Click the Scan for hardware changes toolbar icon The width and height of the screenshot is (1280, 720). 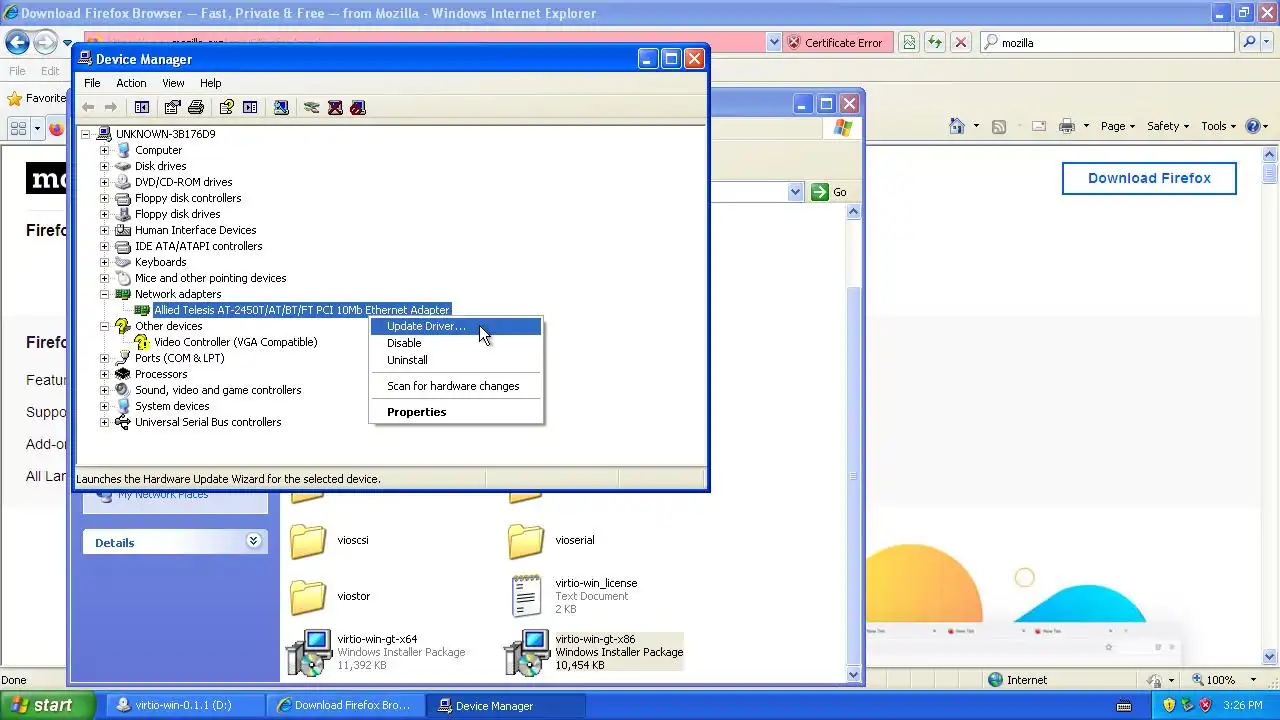(281, 107)
